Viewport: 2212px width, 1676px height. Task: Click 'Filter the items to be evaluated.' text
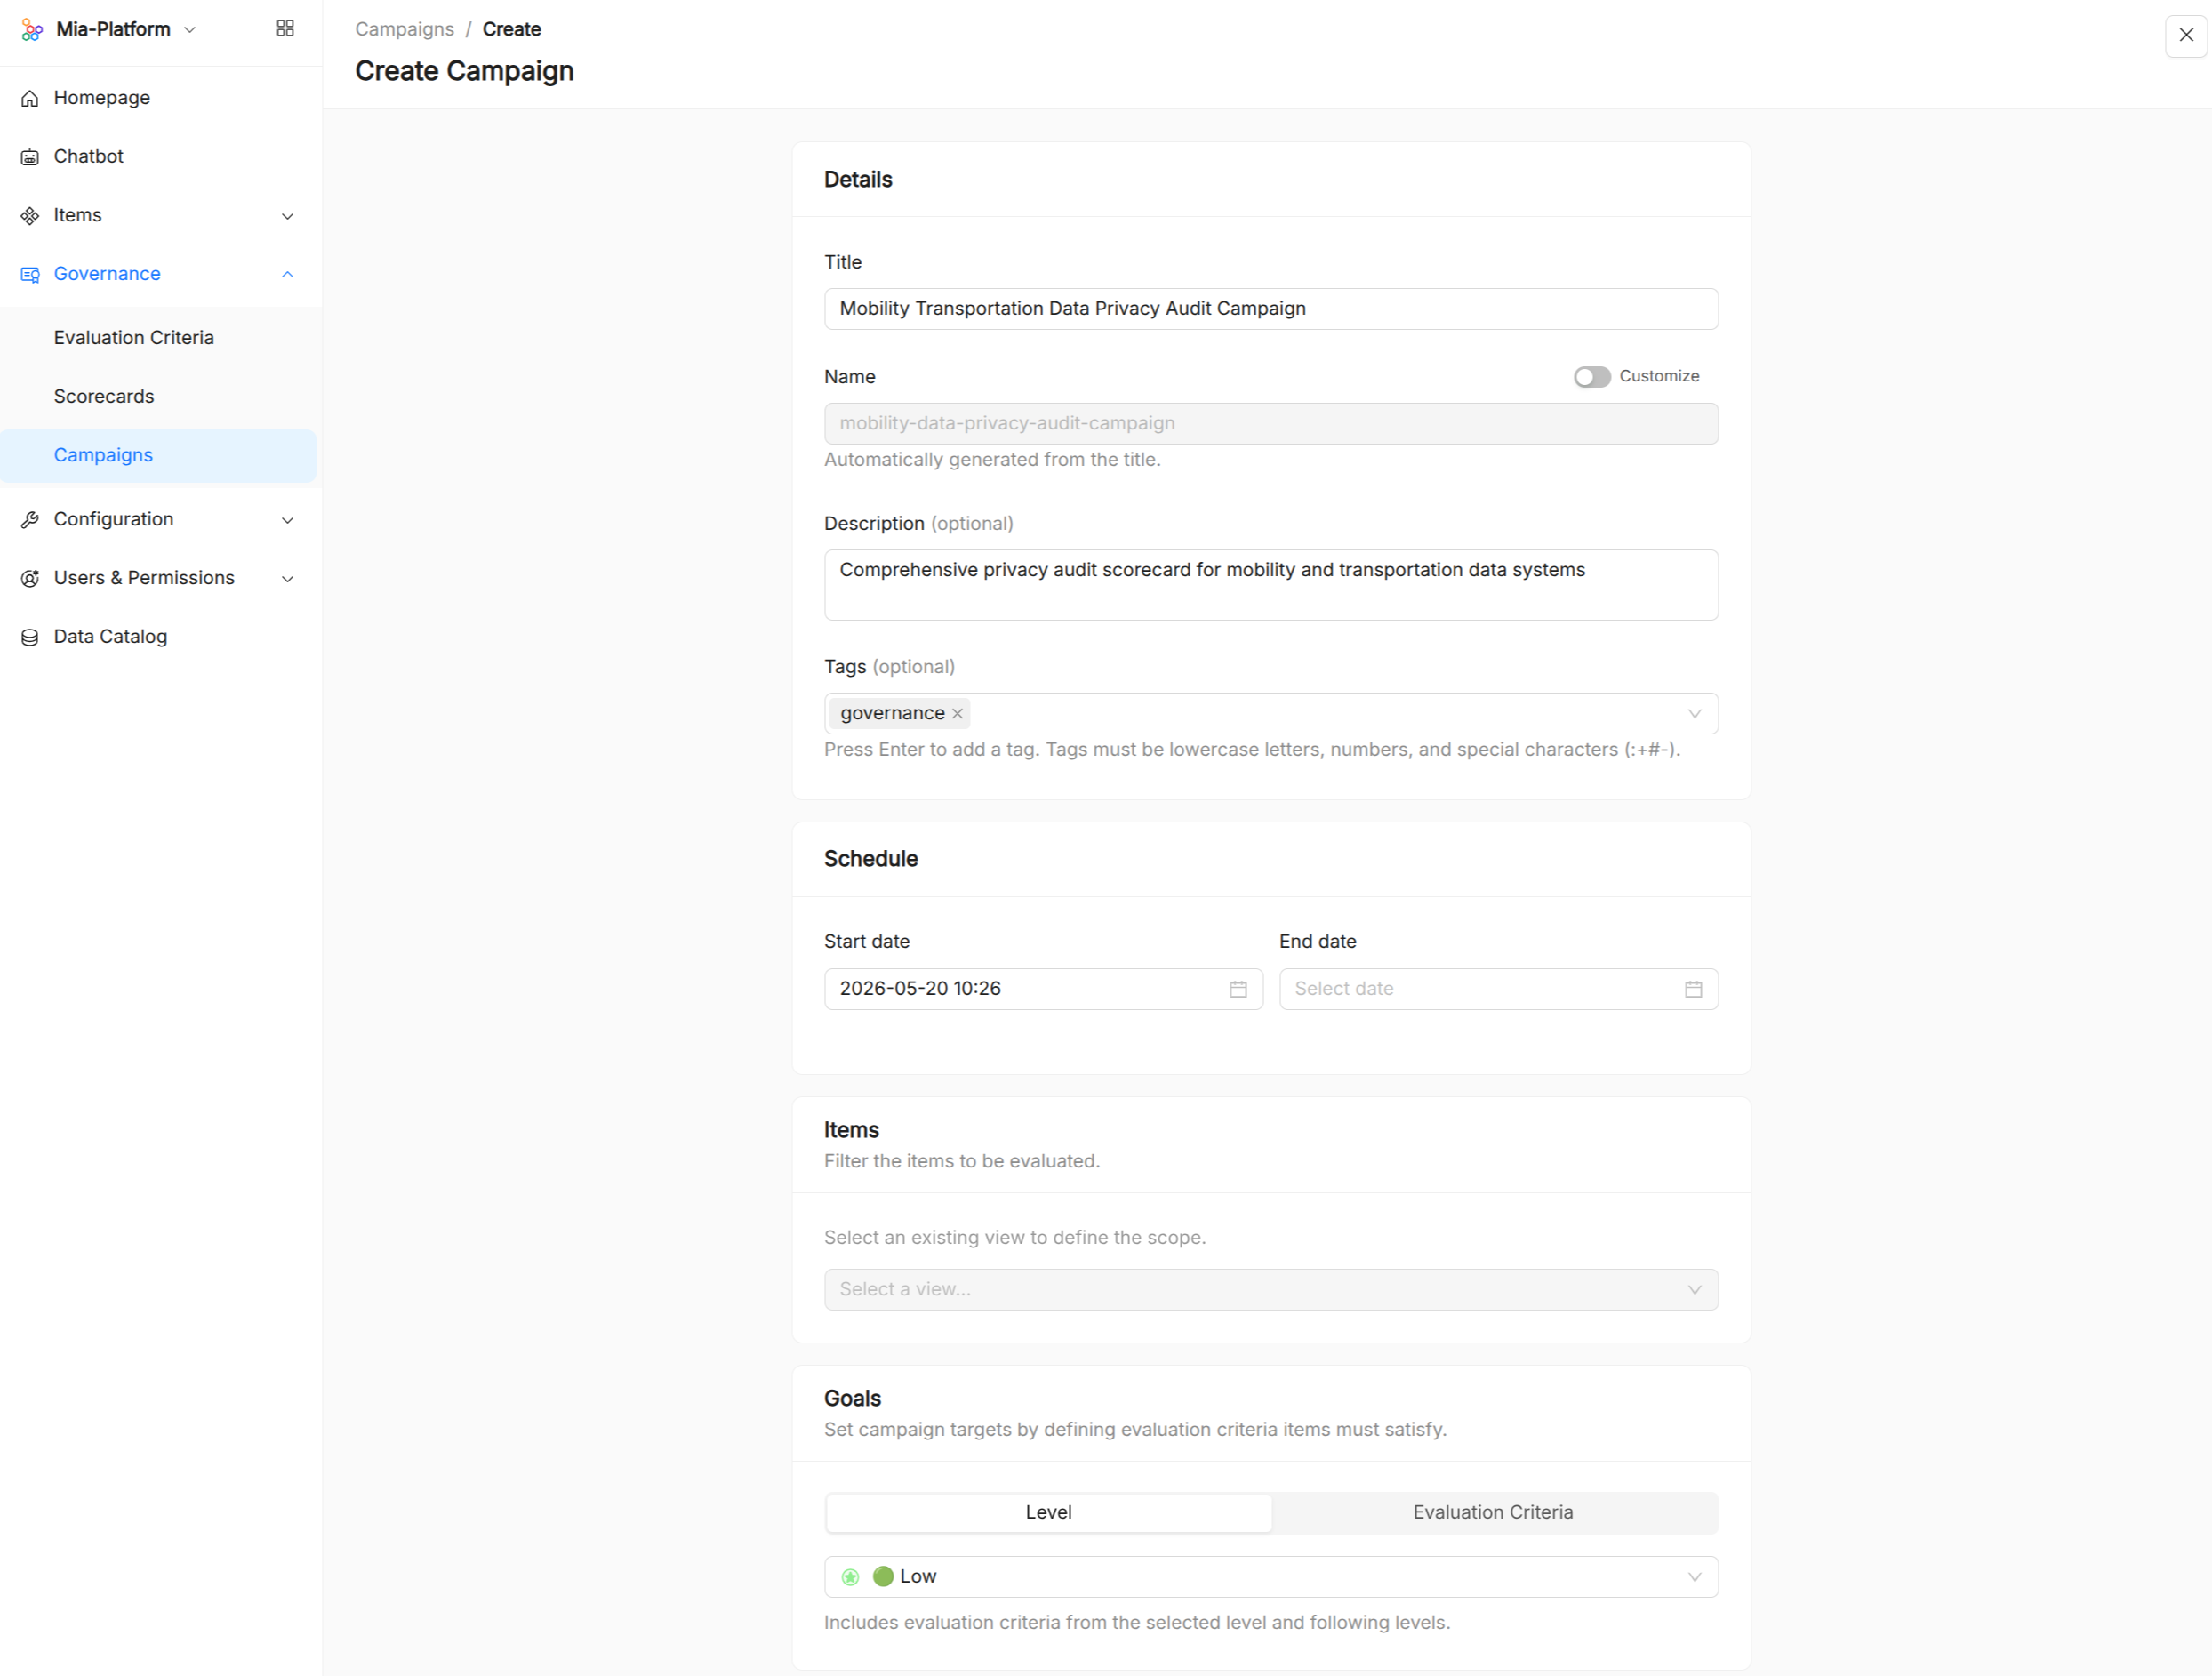[961, 1162]
